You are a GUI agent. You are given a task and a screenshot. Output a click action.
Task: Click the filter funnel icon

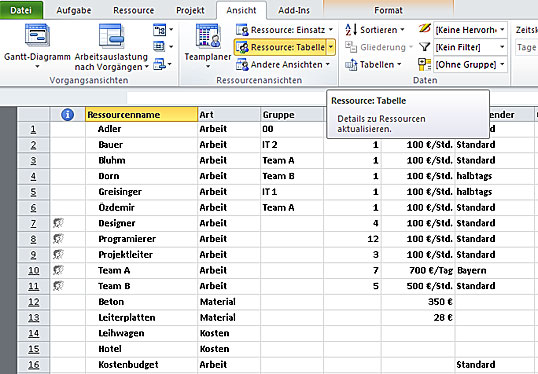pyautogui.click(x=425, y=47)
